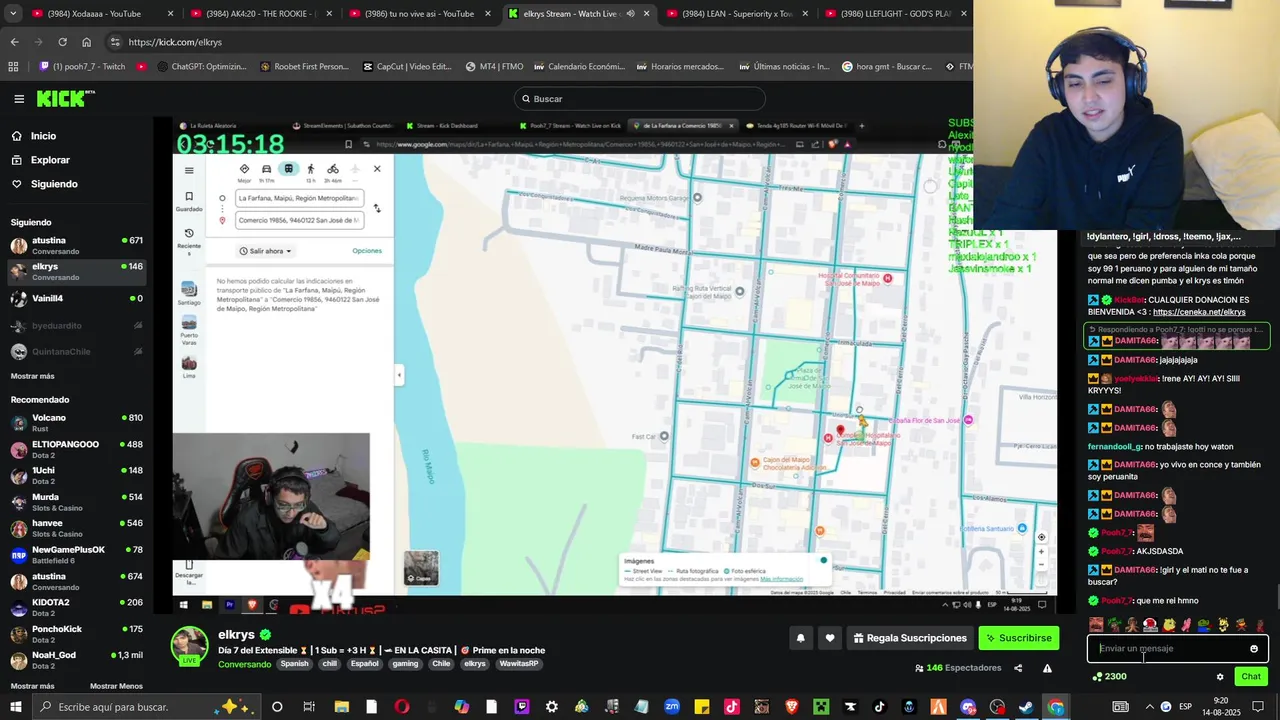Click the Kick logo

click(x=65, y=98)
